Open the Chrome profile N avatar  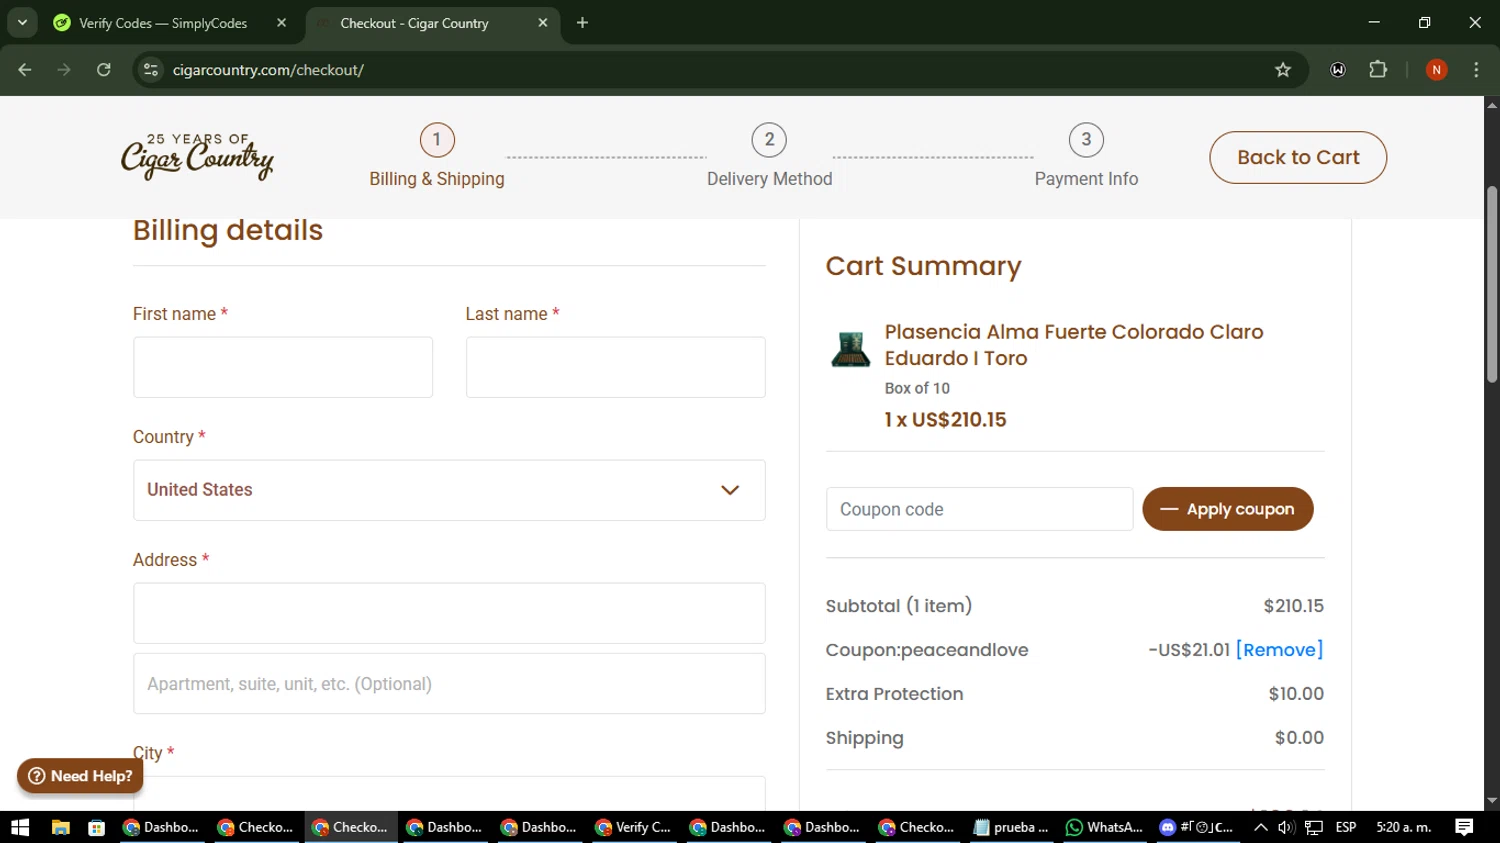(x=1437, y=70)
